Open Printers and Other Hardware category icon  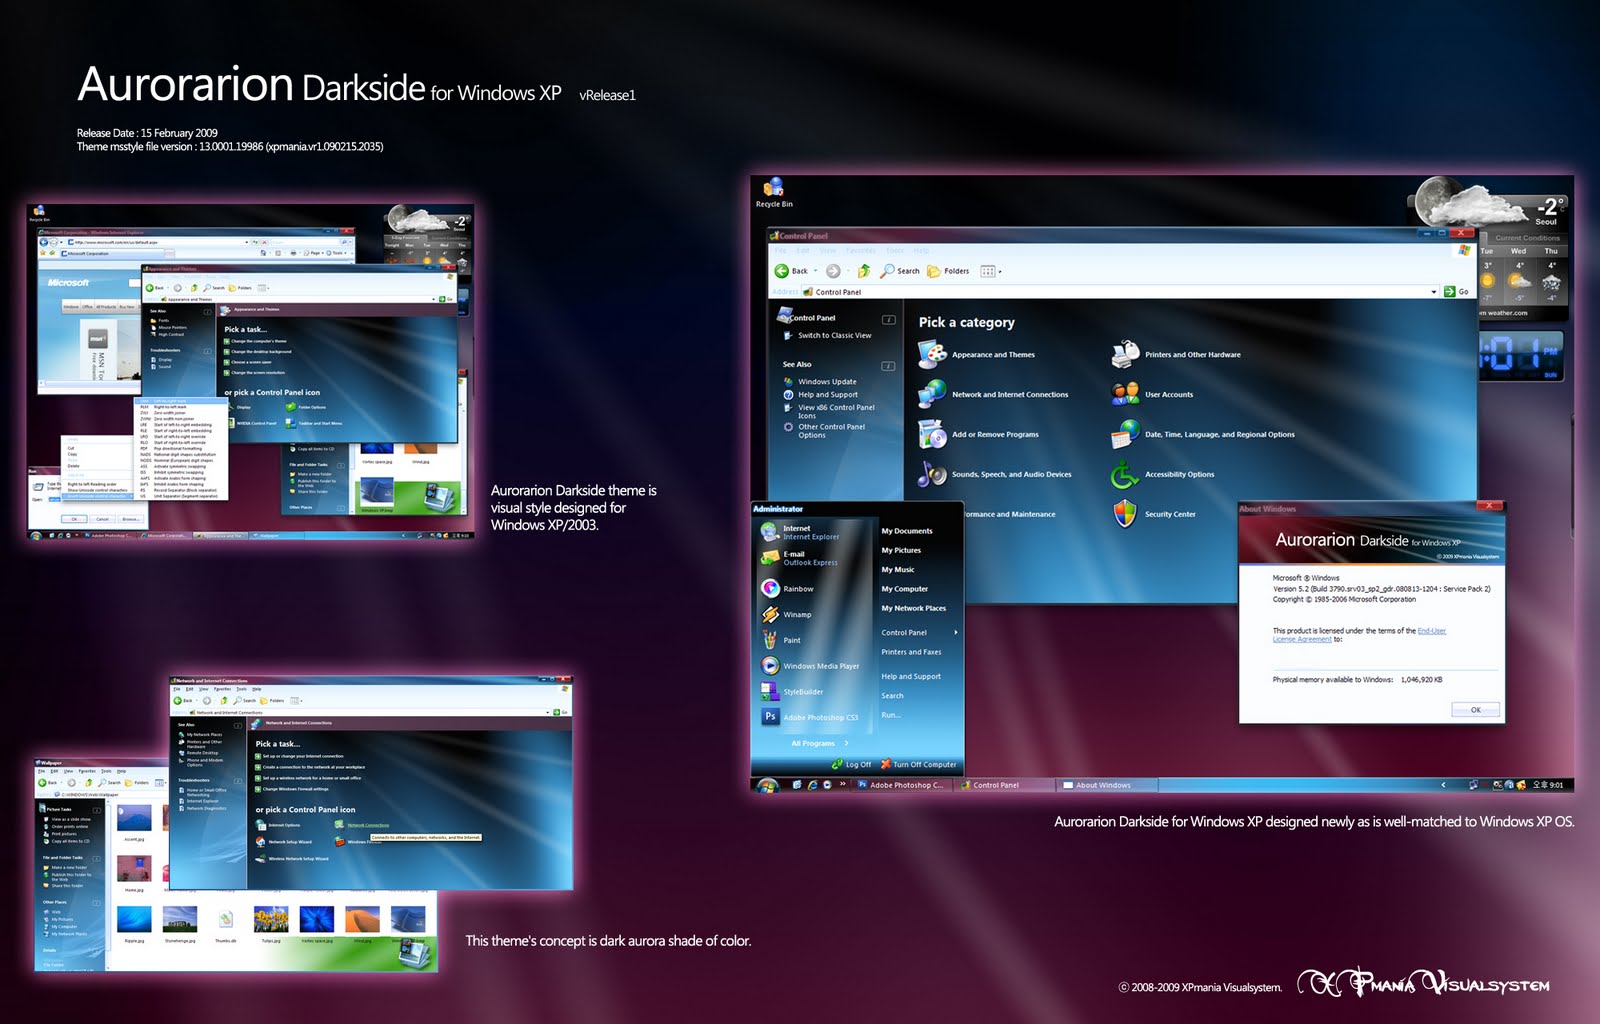tap(1126, 354)
